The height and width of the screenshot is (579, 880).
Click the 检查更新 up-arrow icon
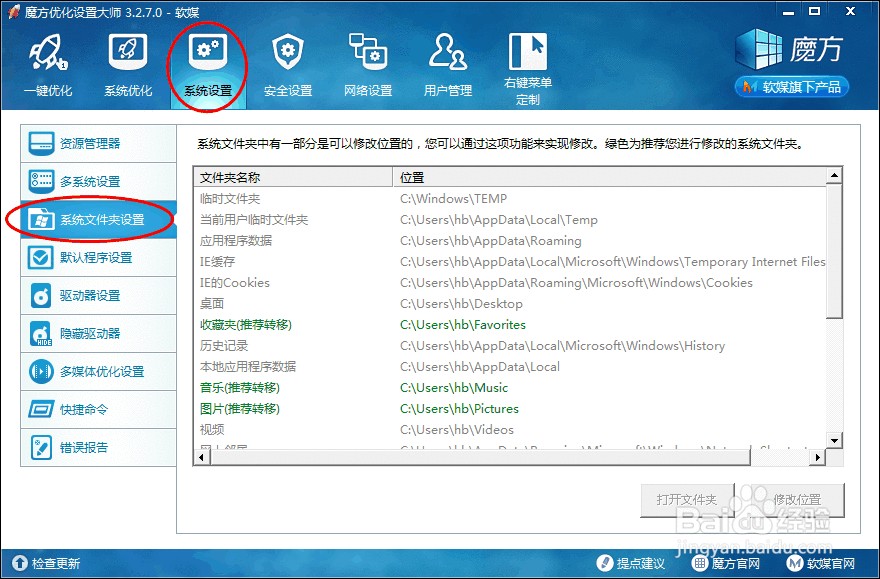[19, 563]
